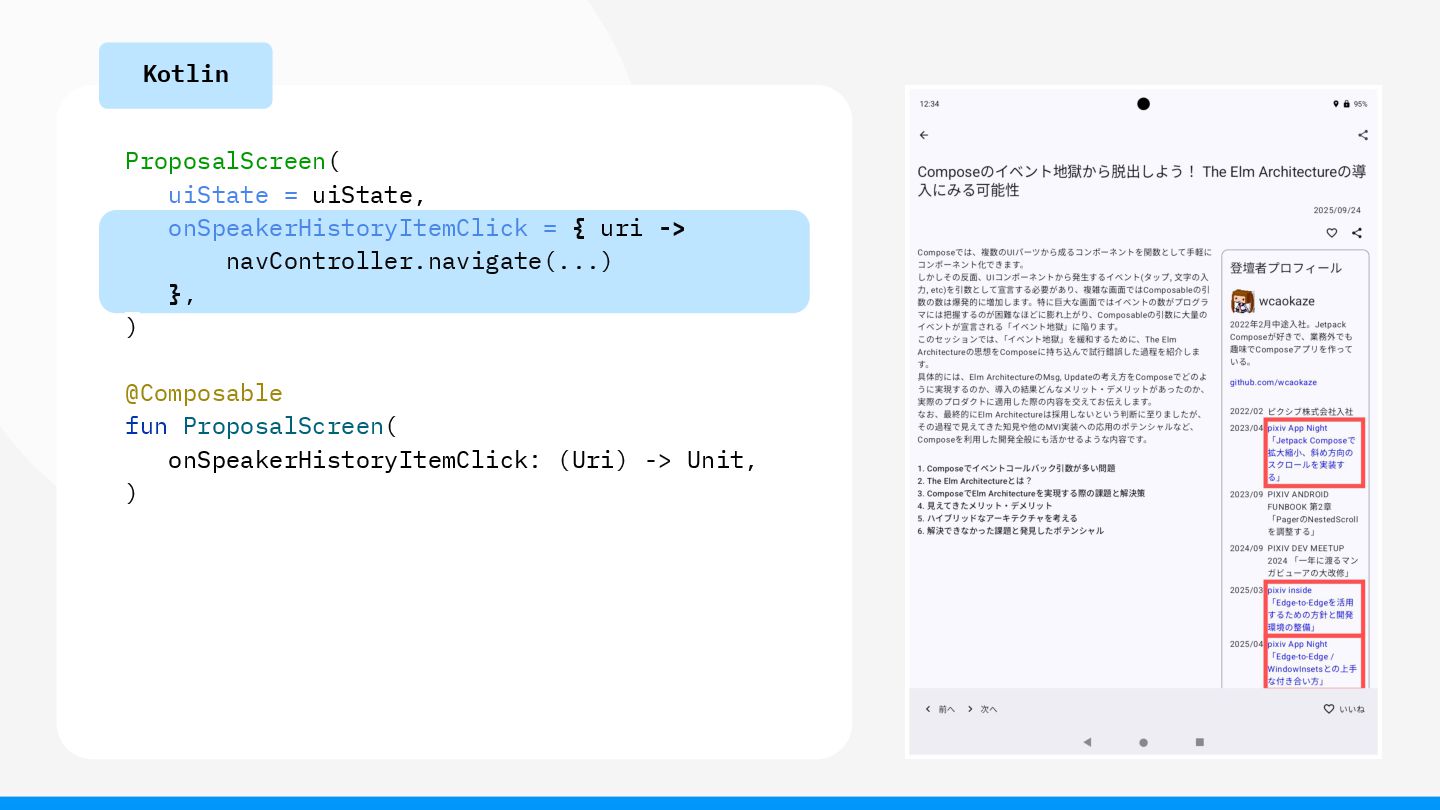Tap the Android recents square button
This screenshot has height=810, width=1440.
click(1199, 742)
